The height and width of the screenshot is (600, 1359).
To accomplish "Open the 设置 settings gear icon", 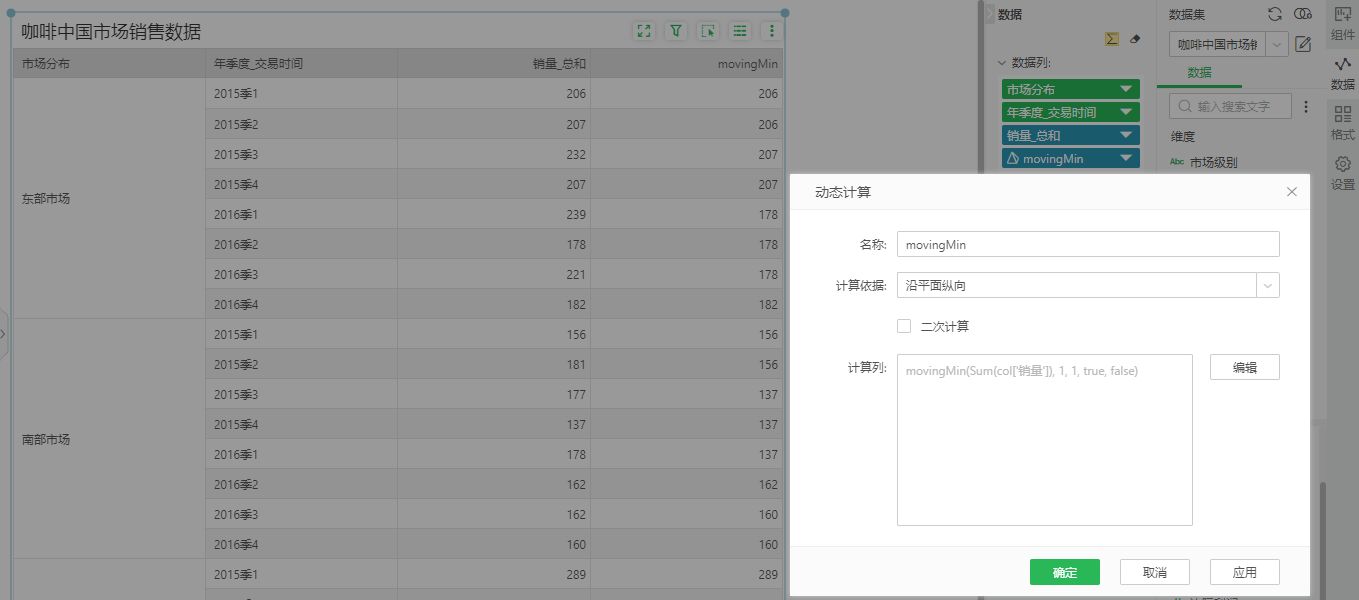I will (1342, 173).
